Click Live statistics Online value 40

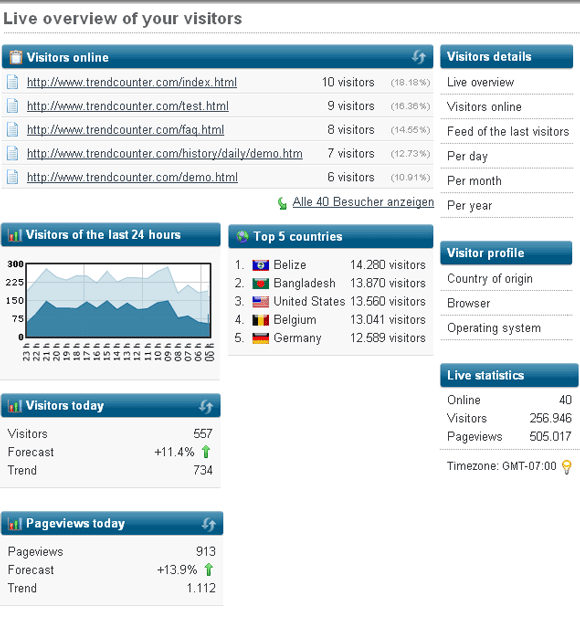pyautogui.click(x=565, y=399)
